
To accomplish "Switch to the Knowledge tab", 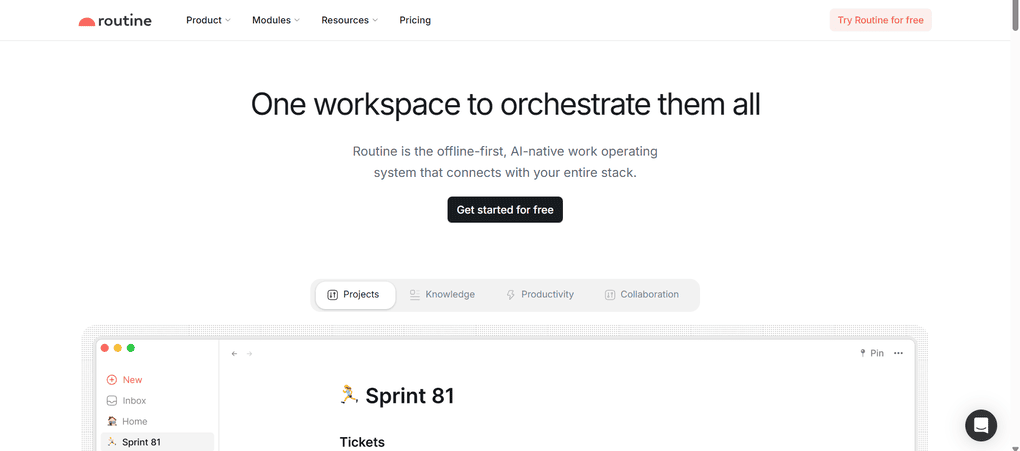I will click(442, 295).
